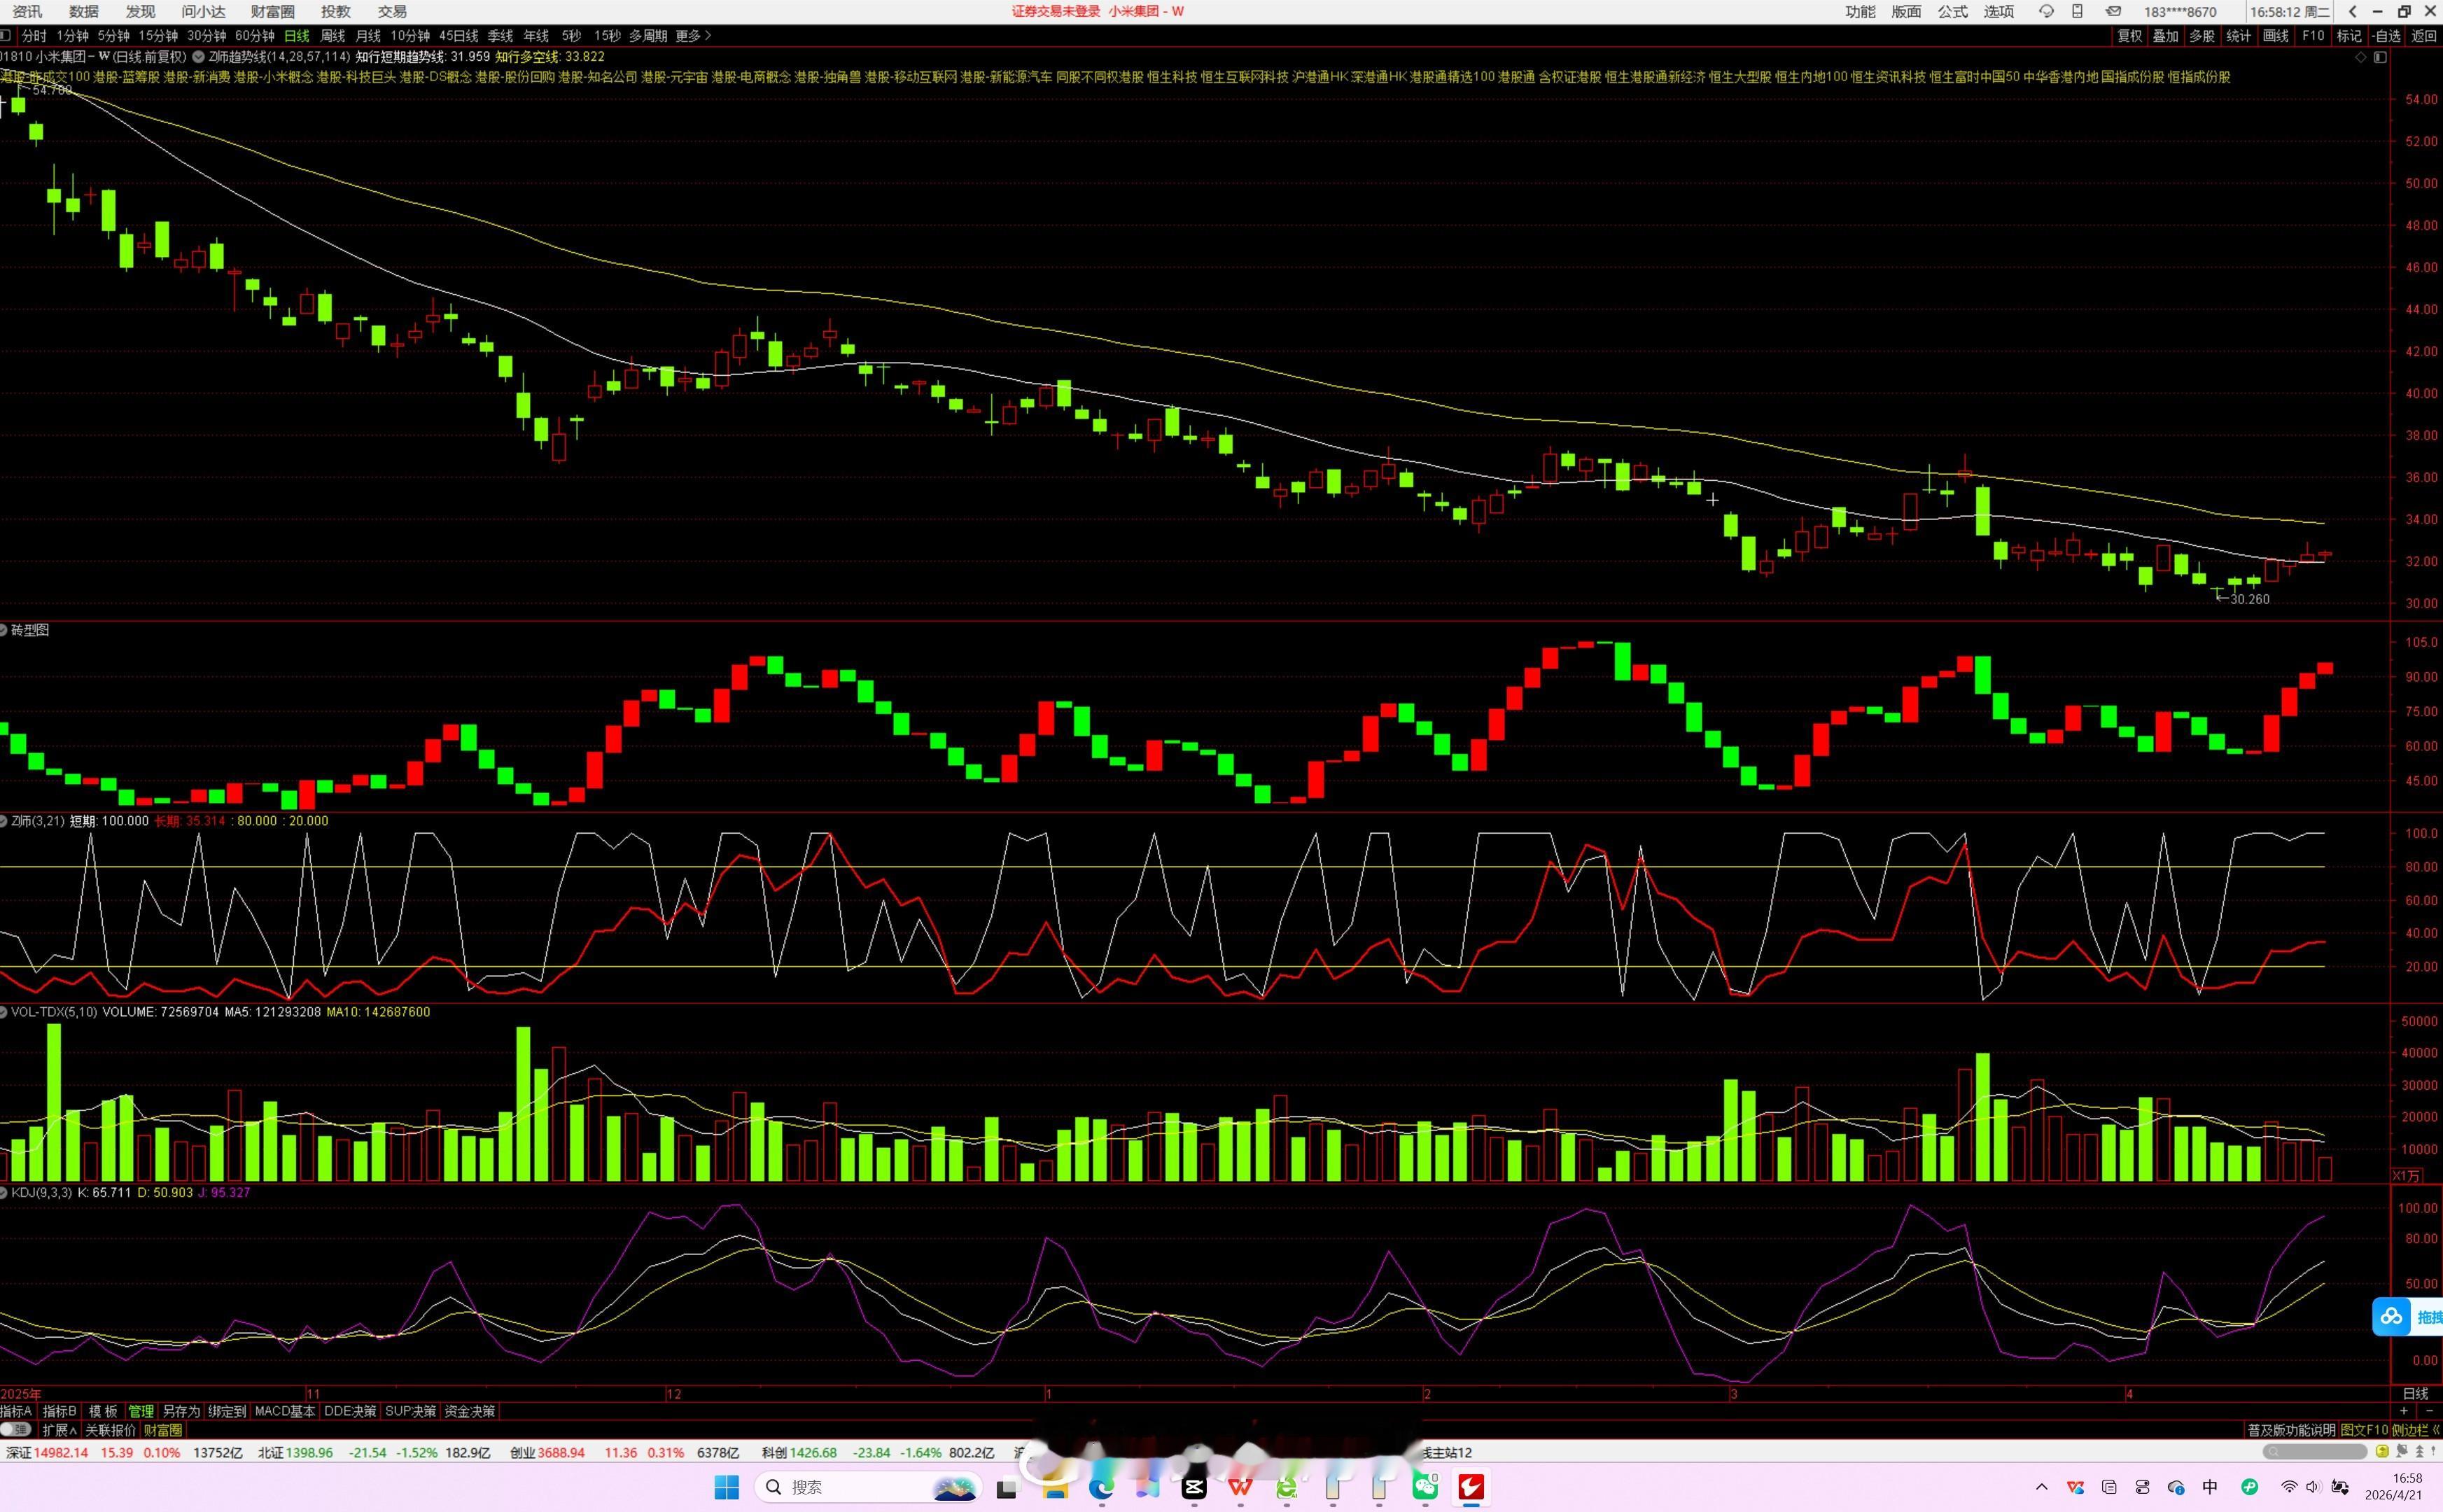Toggle 复权 price adjustment button
Screen dimensions: 2443x1512
tap(2130, 36)
